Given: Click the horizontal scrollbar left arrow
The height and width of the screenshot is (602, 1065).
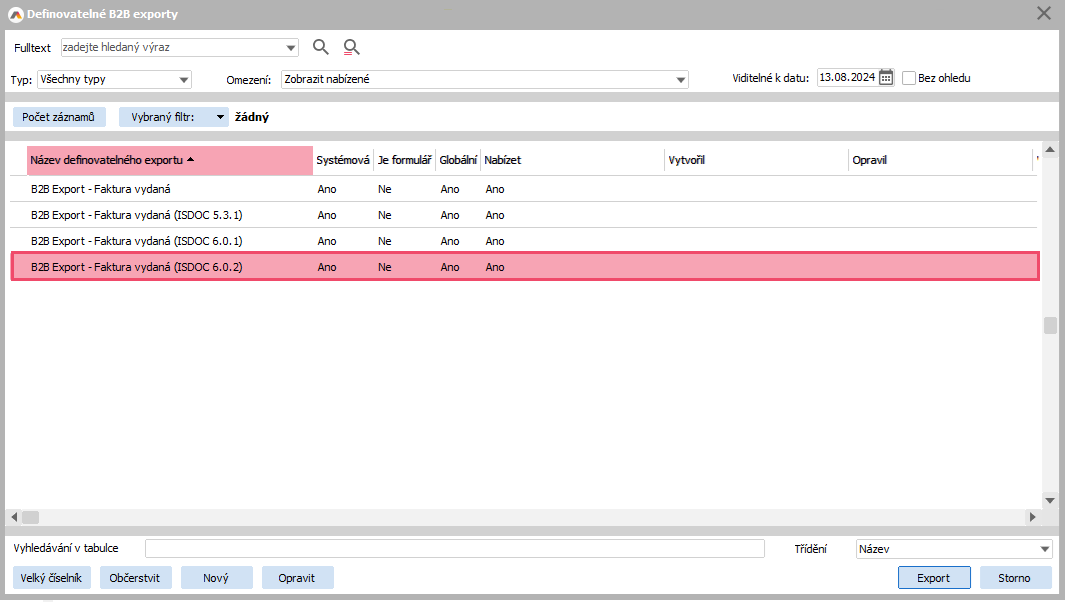Looking at the screenshot, I should [x=14, y=517].
